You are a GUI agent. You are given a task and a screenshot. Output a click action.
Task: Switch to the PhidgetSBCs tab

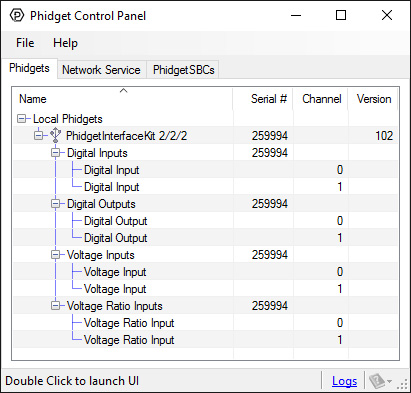(x=183, y=70)
